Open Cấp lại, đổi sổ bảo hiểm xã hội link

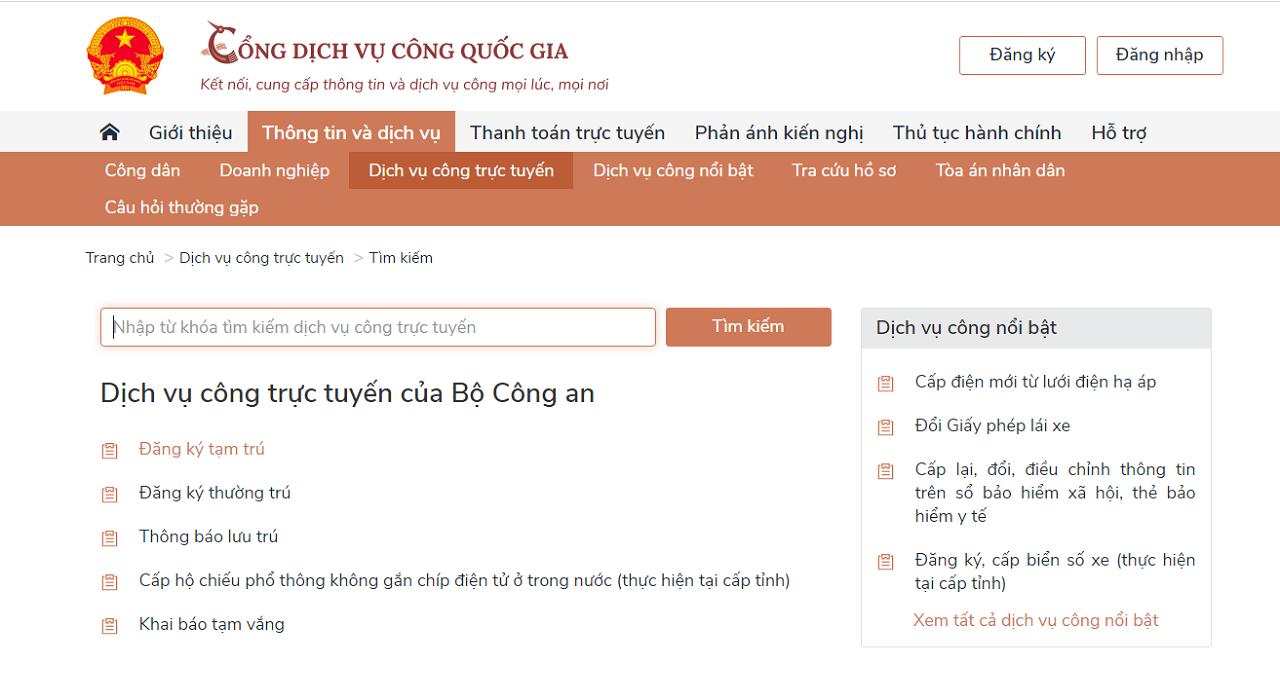click(1055, 493)
